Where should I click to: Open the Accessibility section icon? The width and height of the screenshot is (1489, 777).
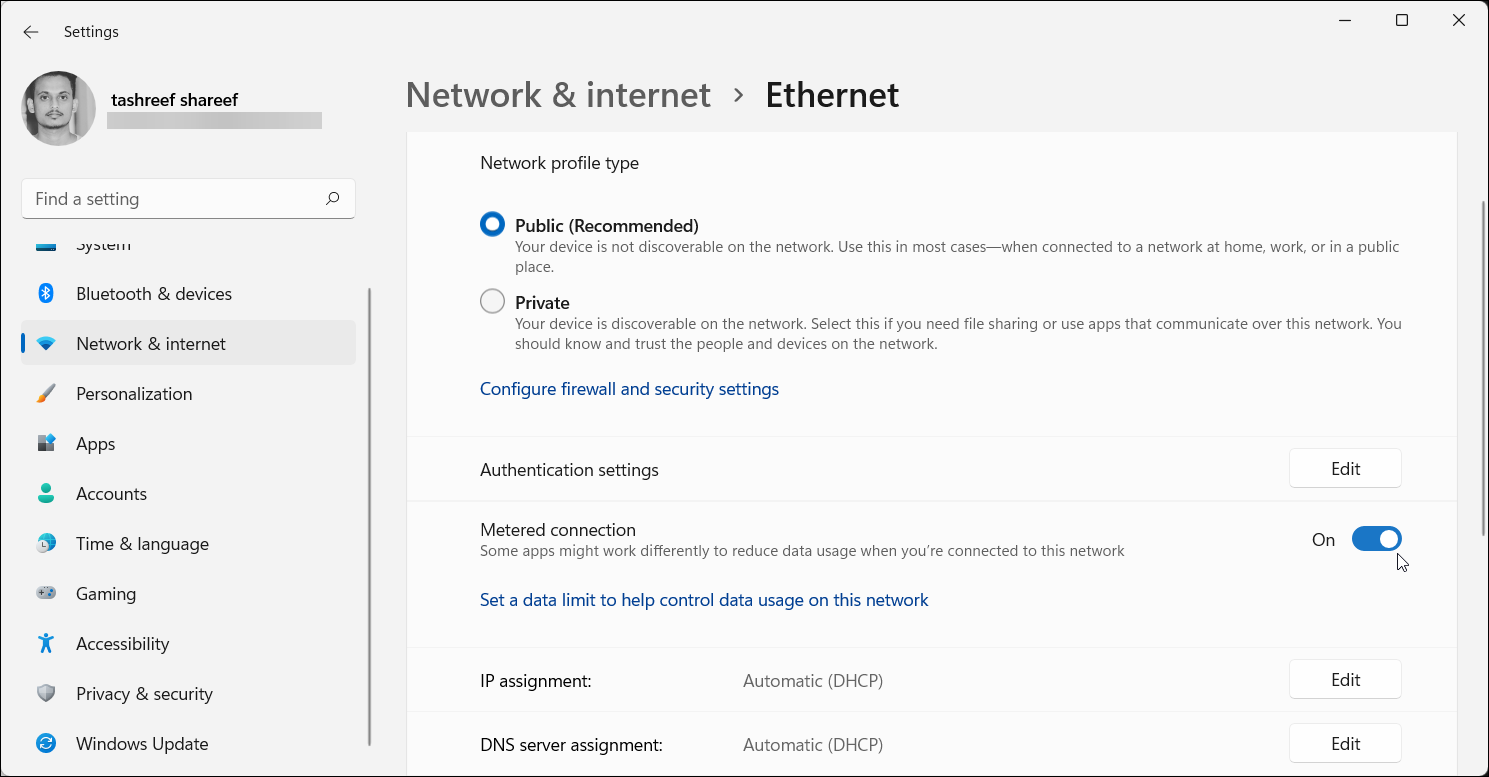click(46, 643)
